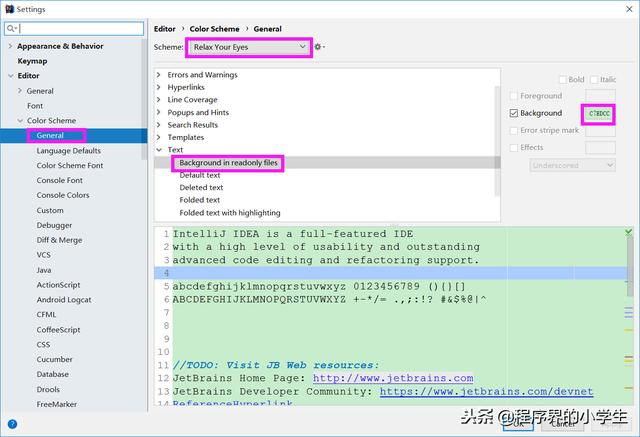Open Console Font page
This screenshot has height=437, width=640.
(60, 180)
